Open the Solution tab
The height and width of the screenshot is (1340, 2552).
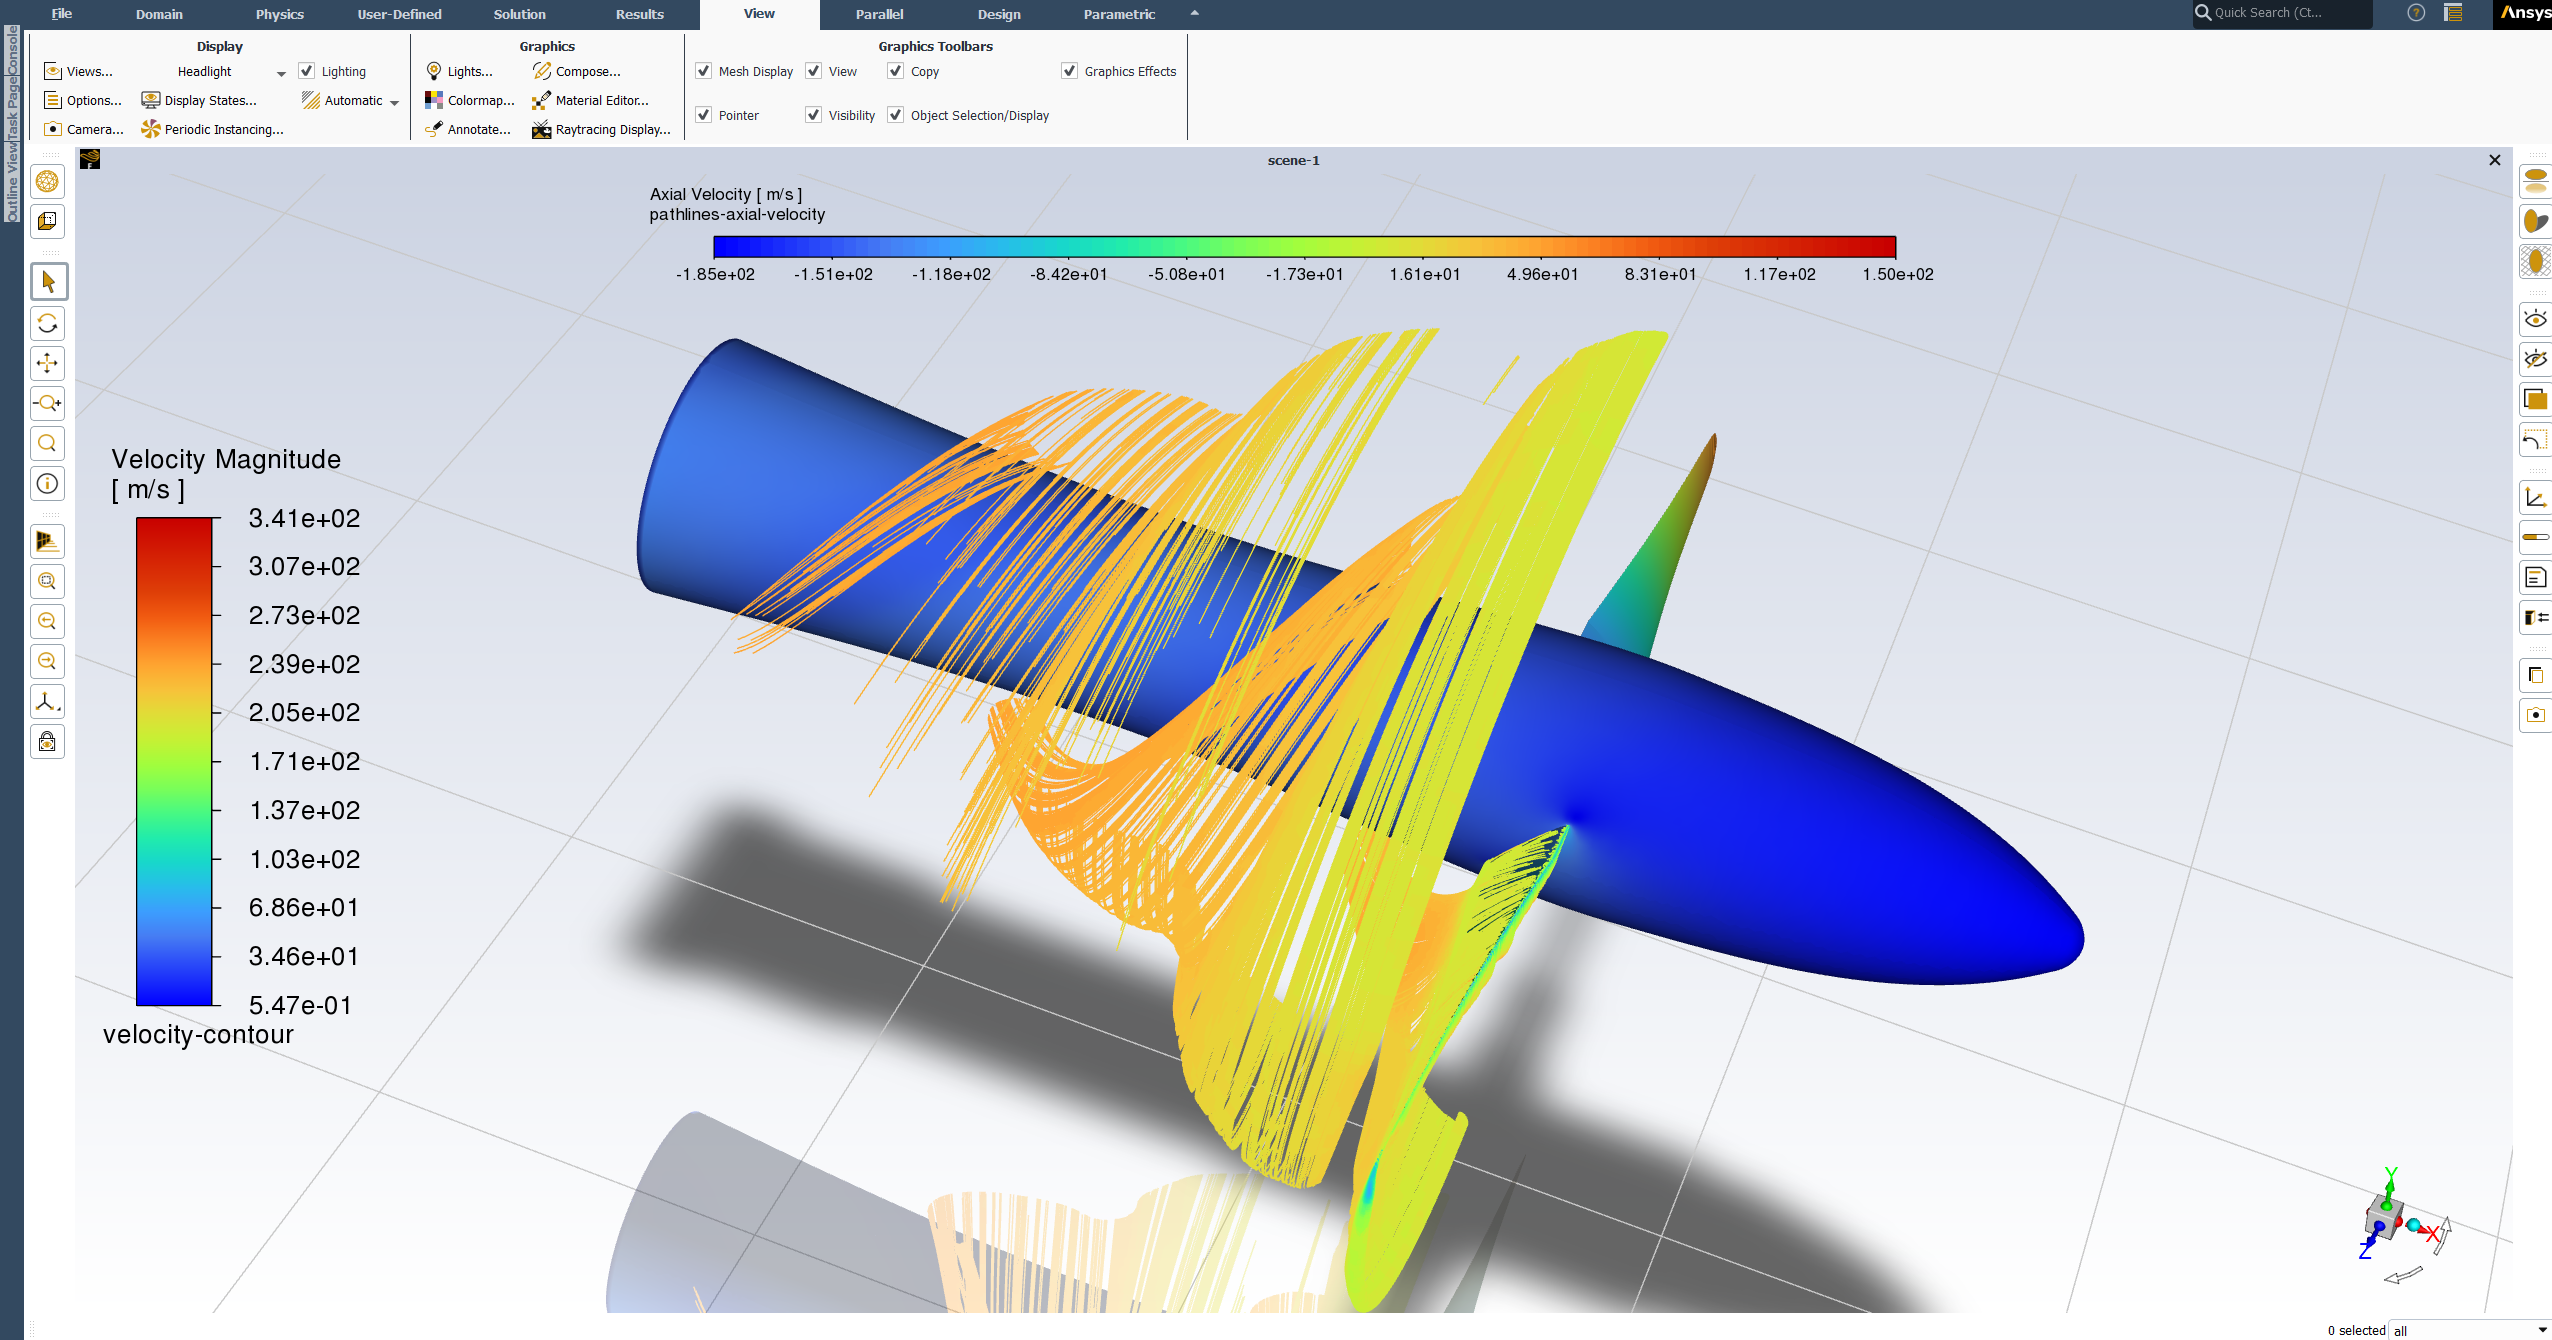(x=519, y=14)
